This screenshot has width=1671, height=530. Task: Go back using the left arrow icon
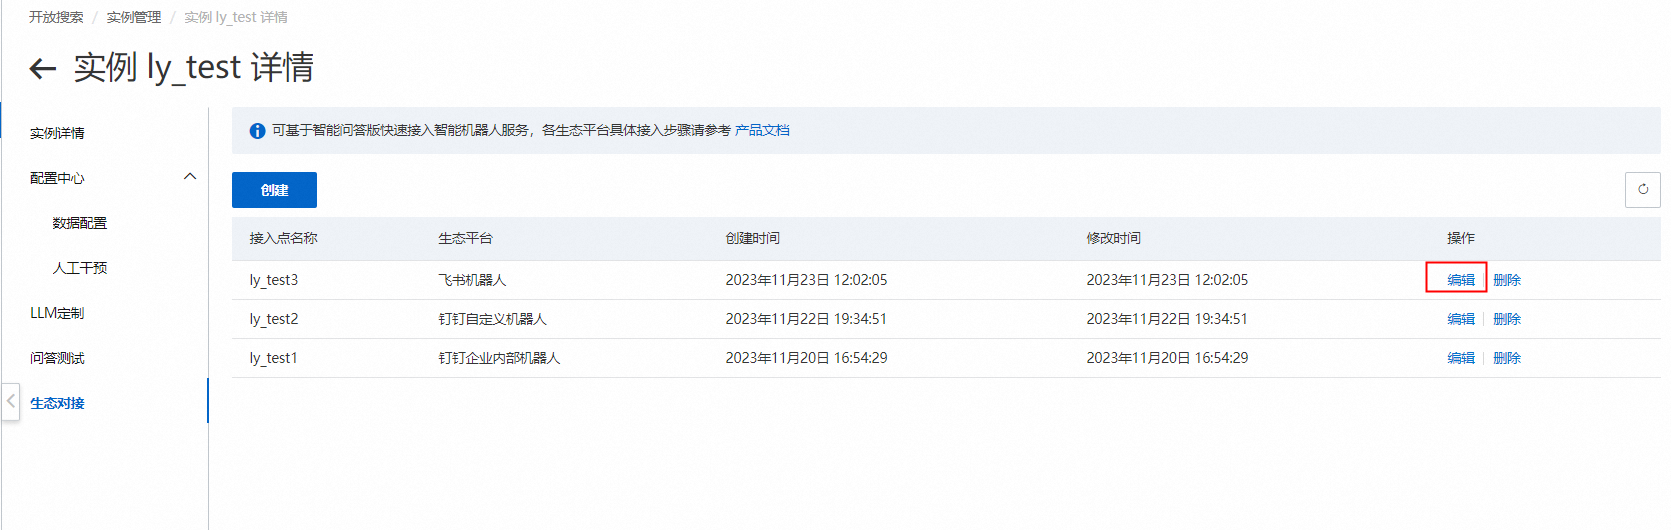tap(42, 68)
